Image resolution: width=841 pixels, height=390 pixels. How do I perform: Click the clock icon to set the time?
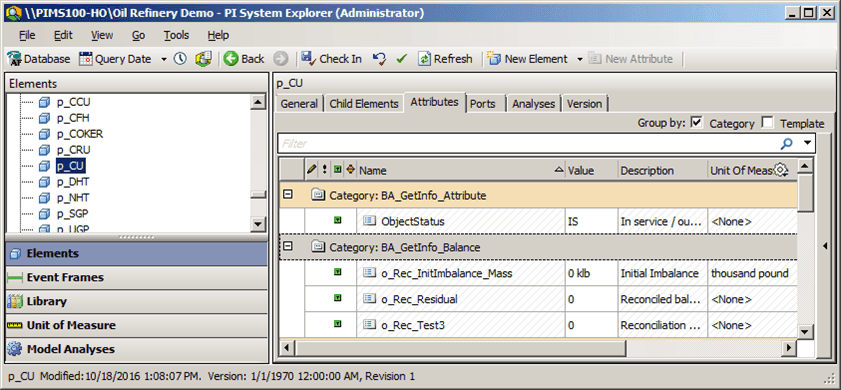click(180, 59)
